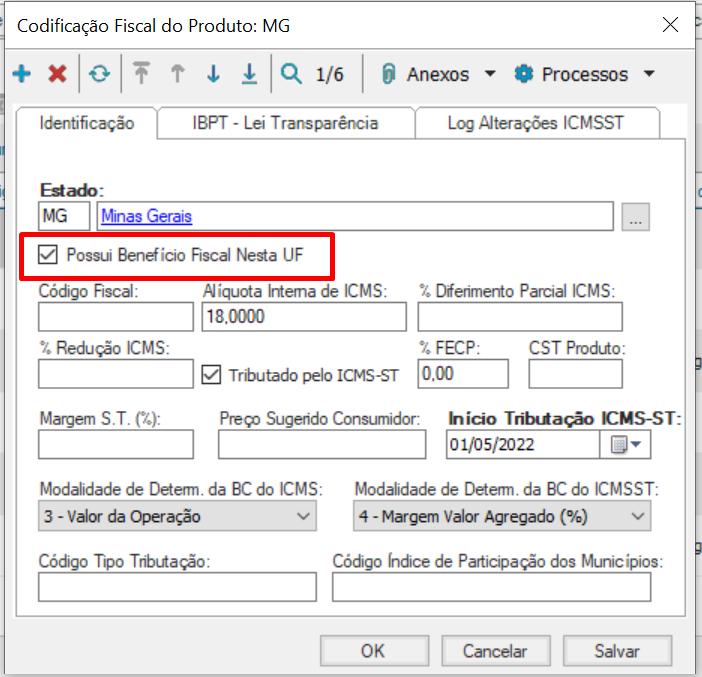Open Modalidade de Determ. da BC do ICMS dropdown
The image size is (702, 677).
click(x=177, y=516)
